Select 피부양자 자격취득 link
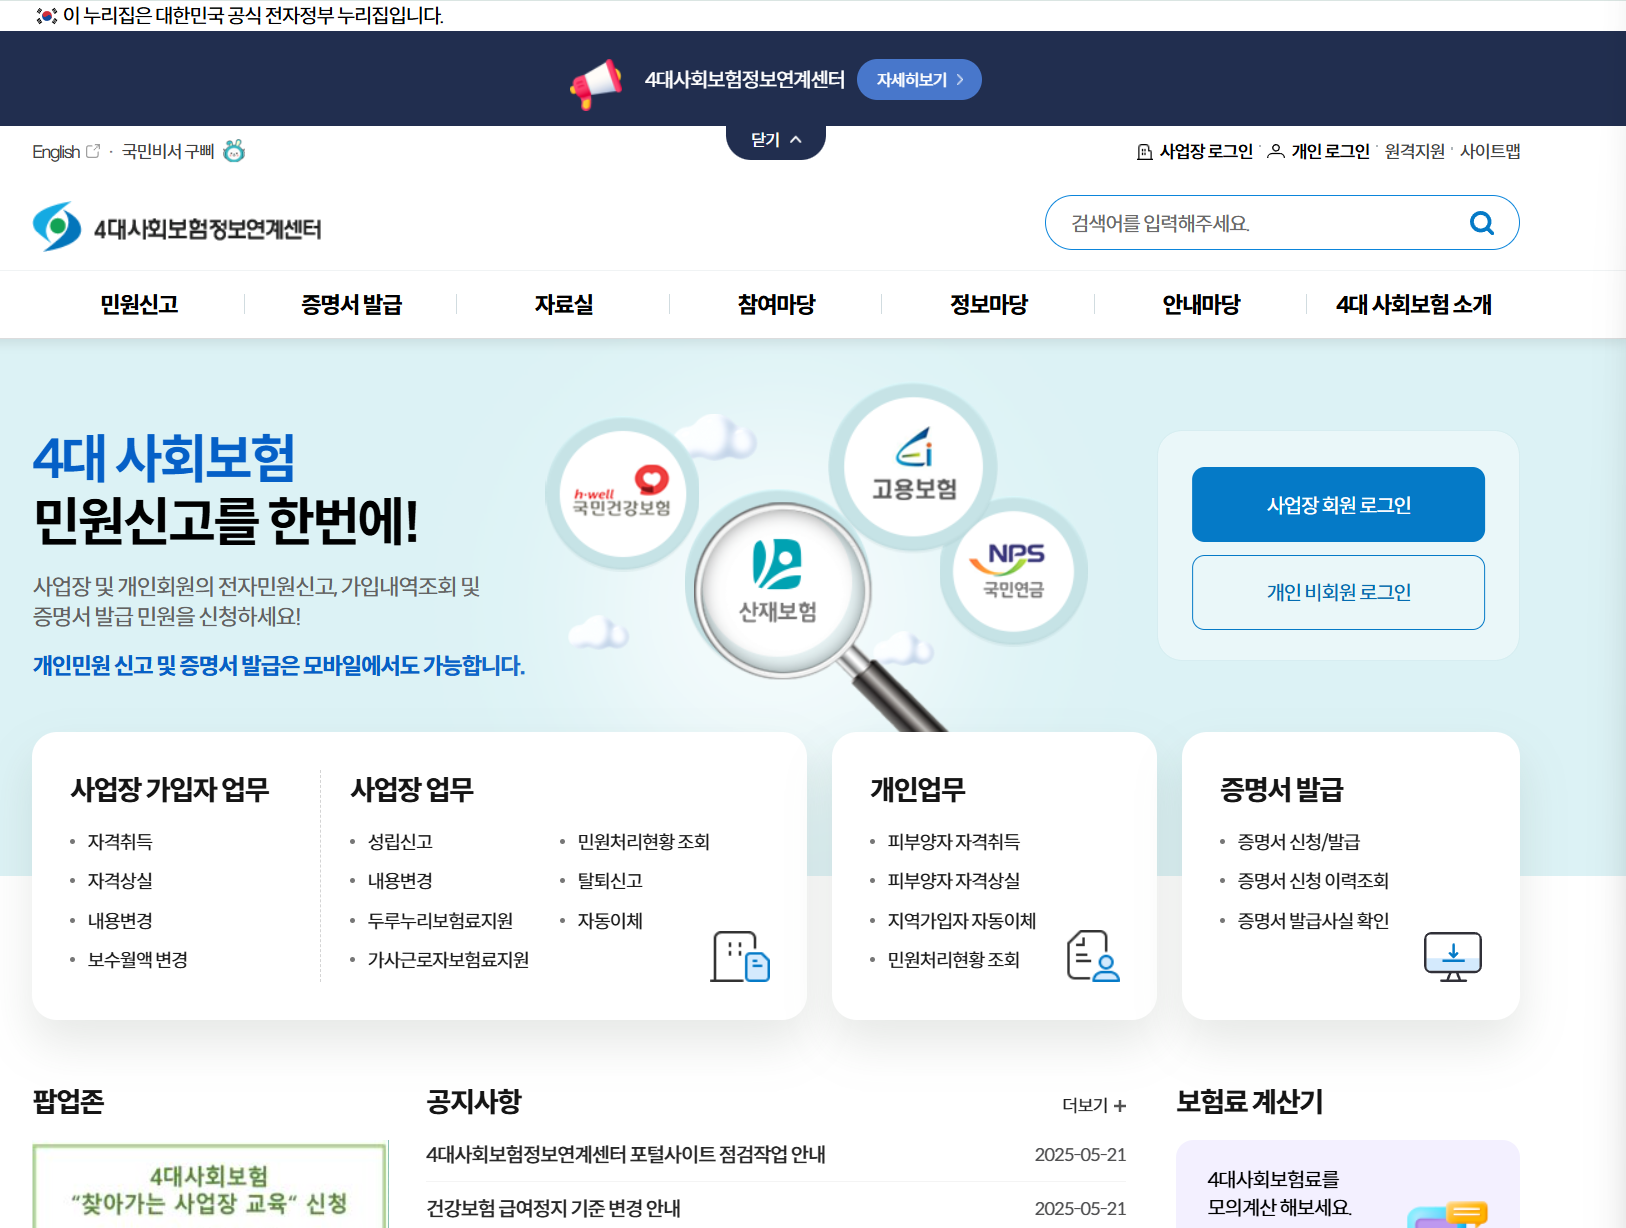Screen dimensions: 1626x1228 [954, 842]
